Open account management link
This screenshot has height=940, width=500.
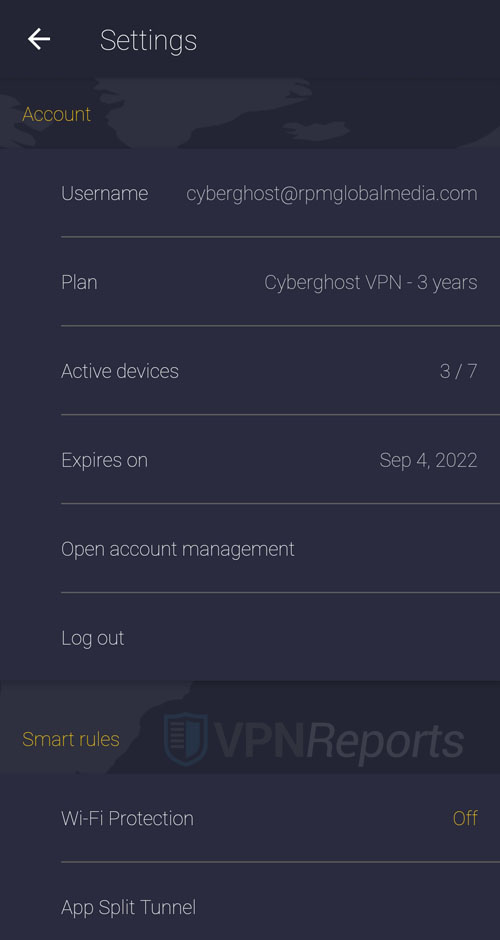pyautogui.click(x=178, y=549)
